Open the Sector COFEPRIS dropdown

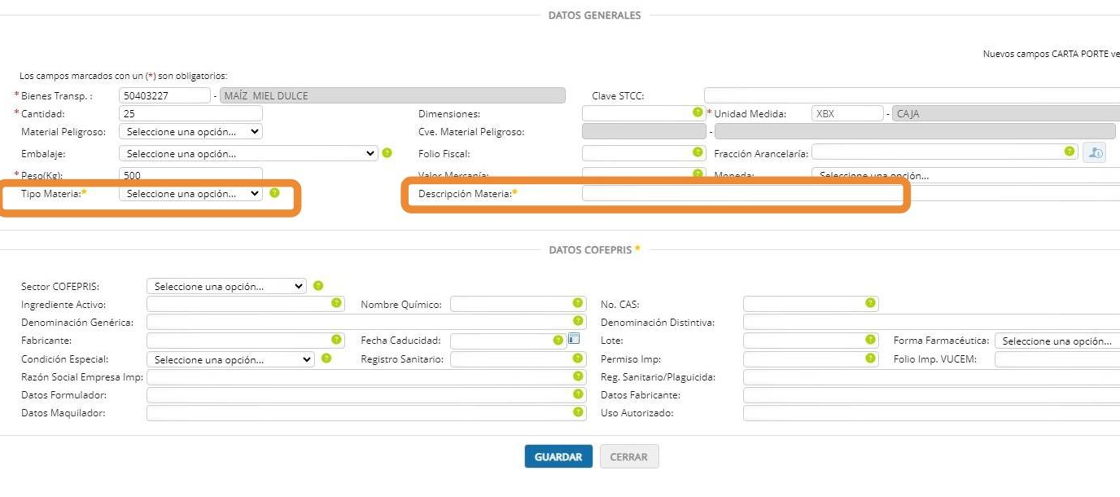coord(226,286)
